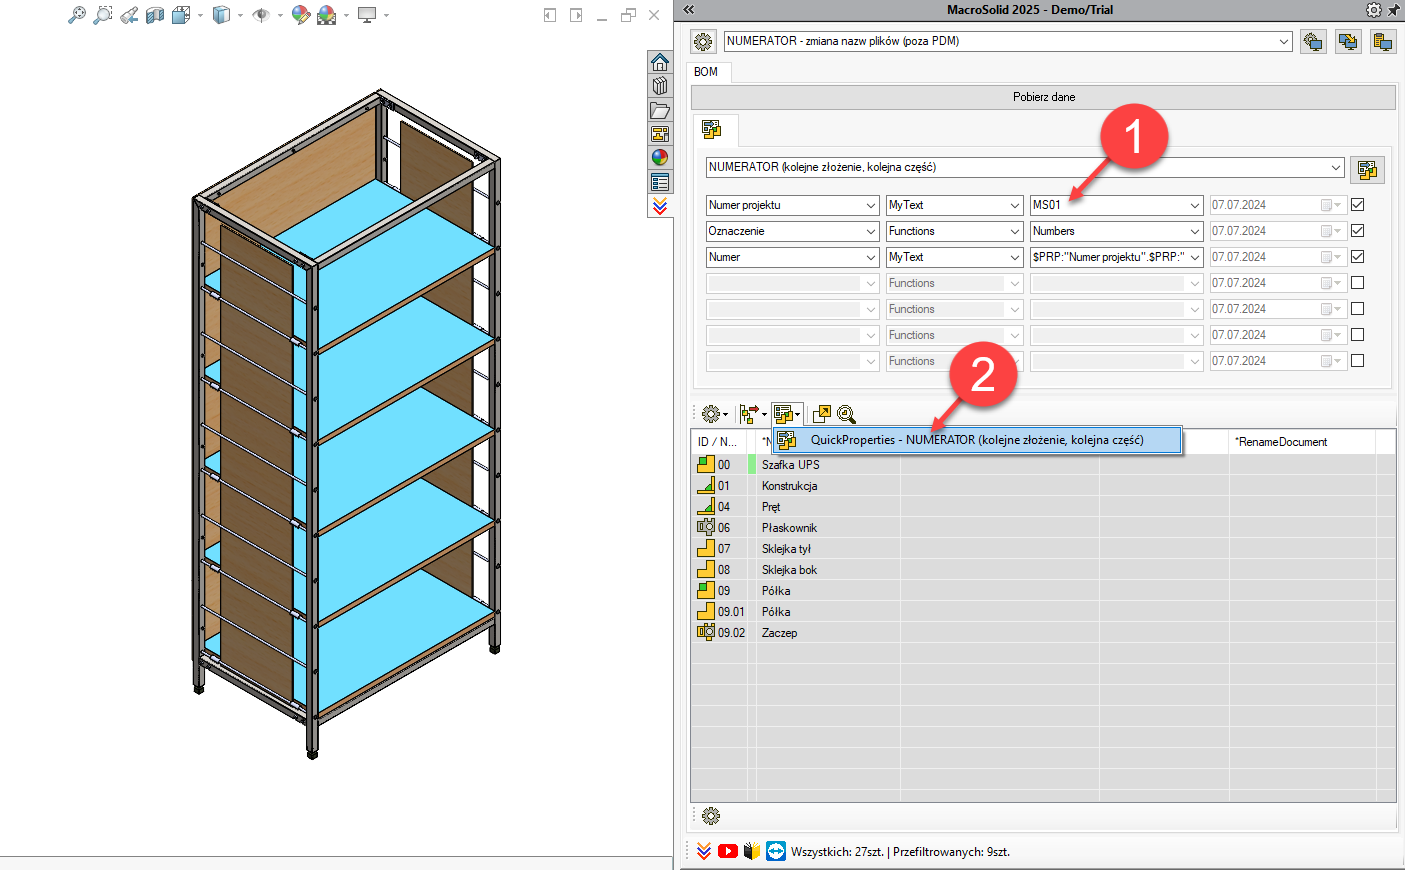Open the gear settings dropdown above the table
This screenshot has width=1405, height=870.
click(x=714, y=414)
